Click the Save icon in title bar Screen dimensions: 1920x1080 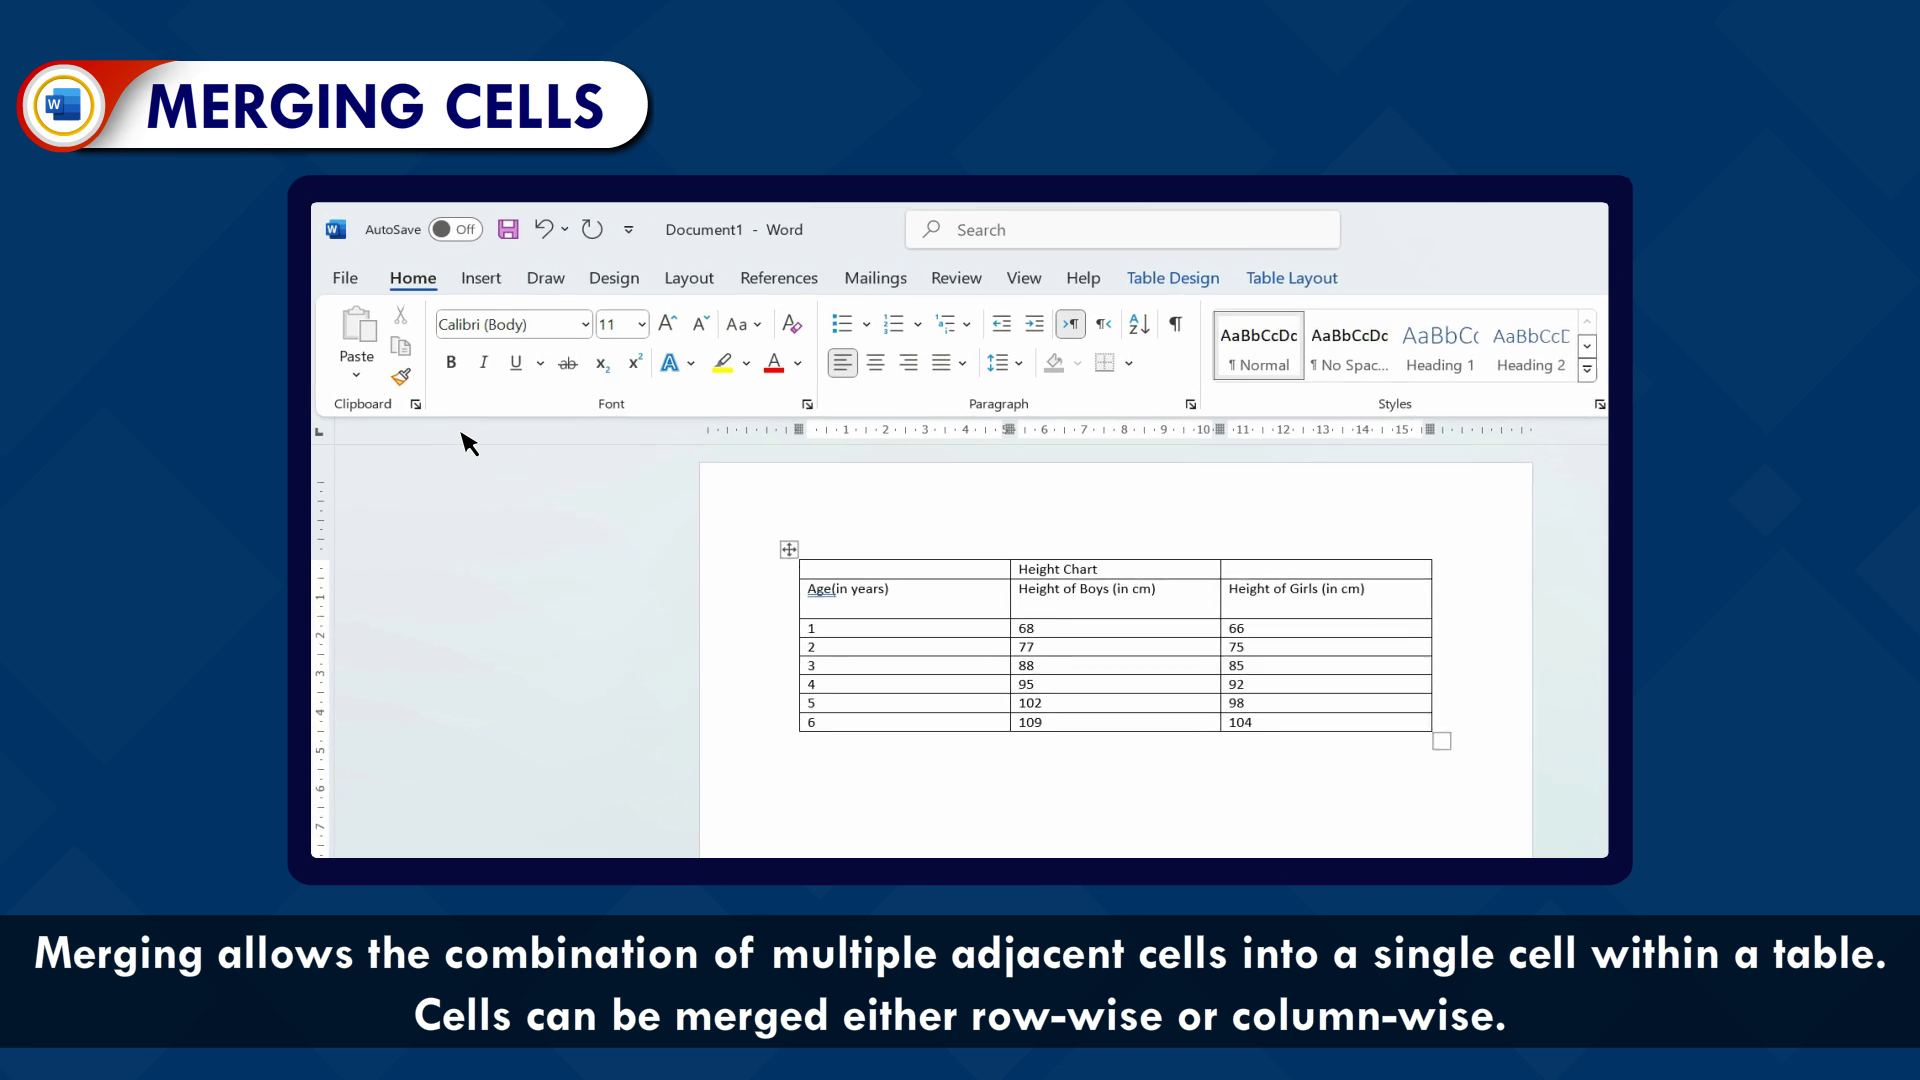click(x=508, y=229)
